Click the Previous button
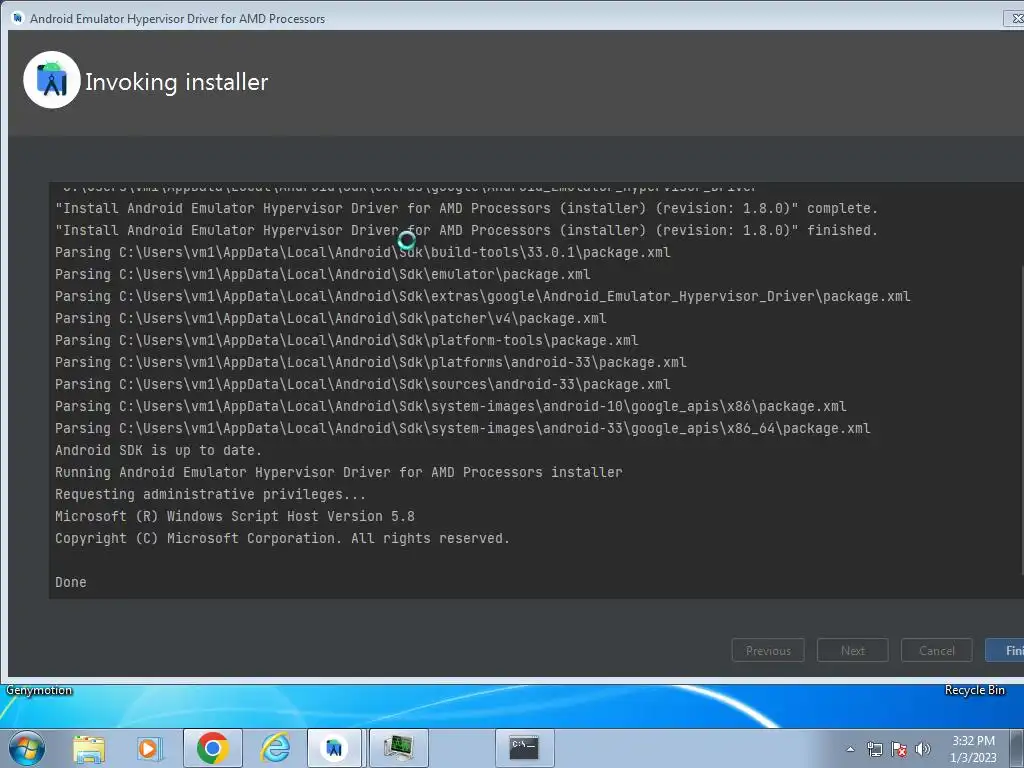Image resolution: width=1024 pixels, height=768 pixels. [x=768, y=650]
